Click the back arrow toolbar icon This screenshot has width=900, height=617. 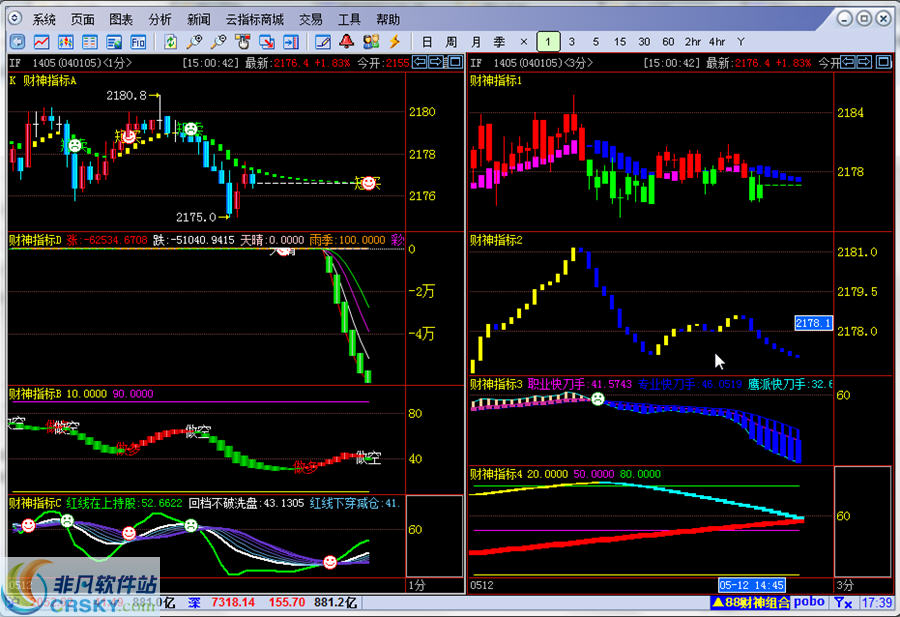18,41
